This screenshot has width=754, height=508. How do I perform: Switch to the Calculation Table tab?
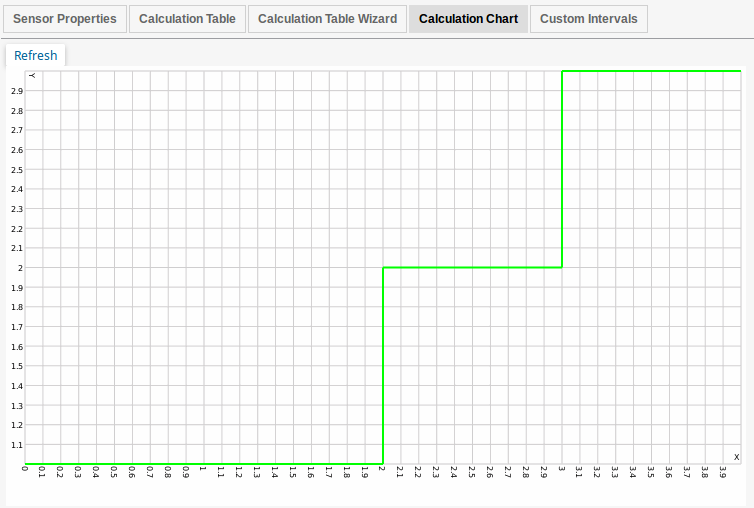pyautogui.click(x=187, y=19)
